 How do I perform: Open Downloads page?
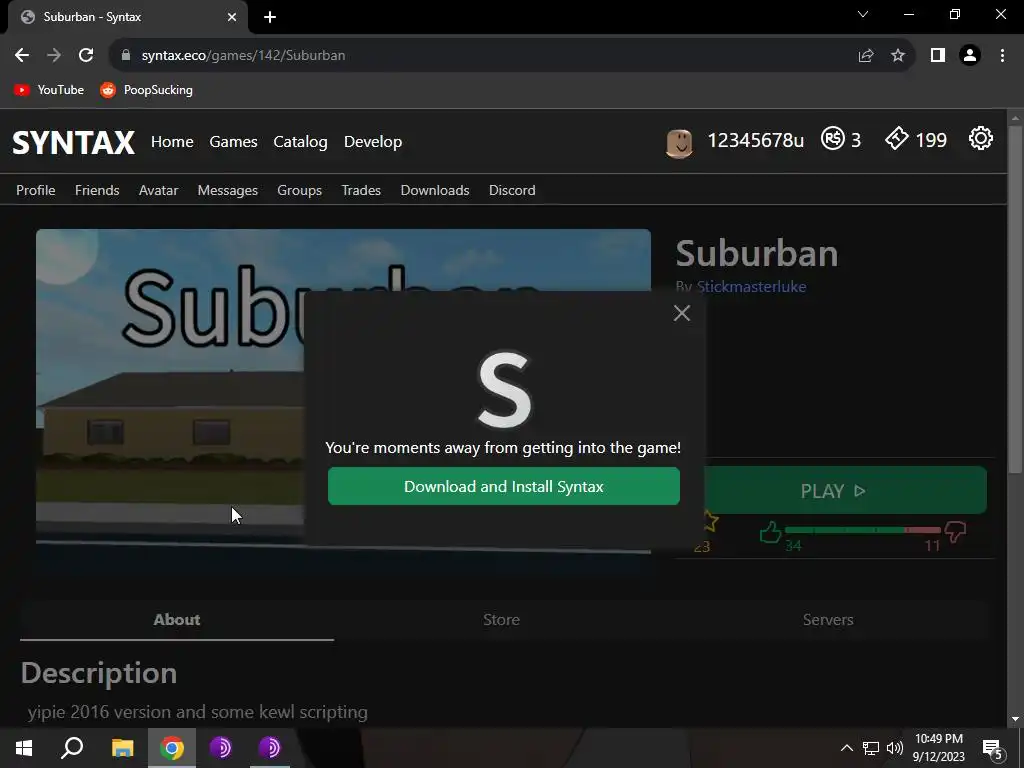[x=435, y=190]
